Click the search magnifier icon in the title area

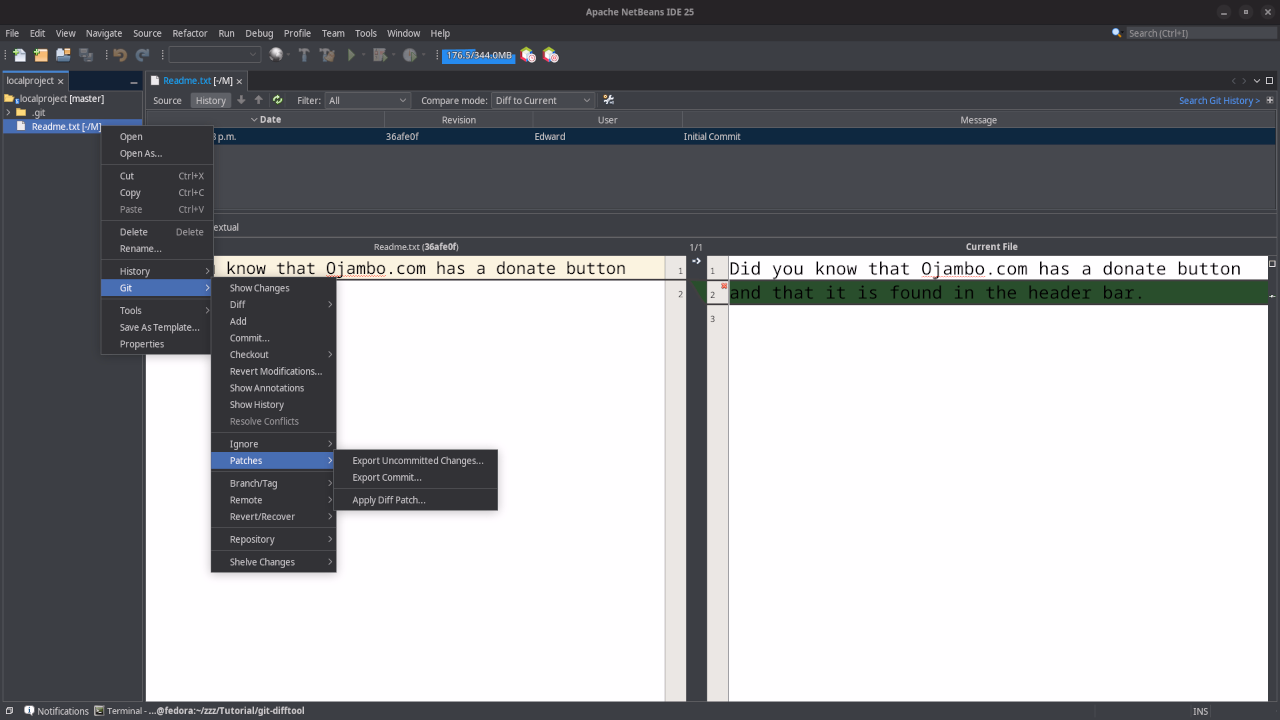pyautogui.click(x=1117, y=33)
